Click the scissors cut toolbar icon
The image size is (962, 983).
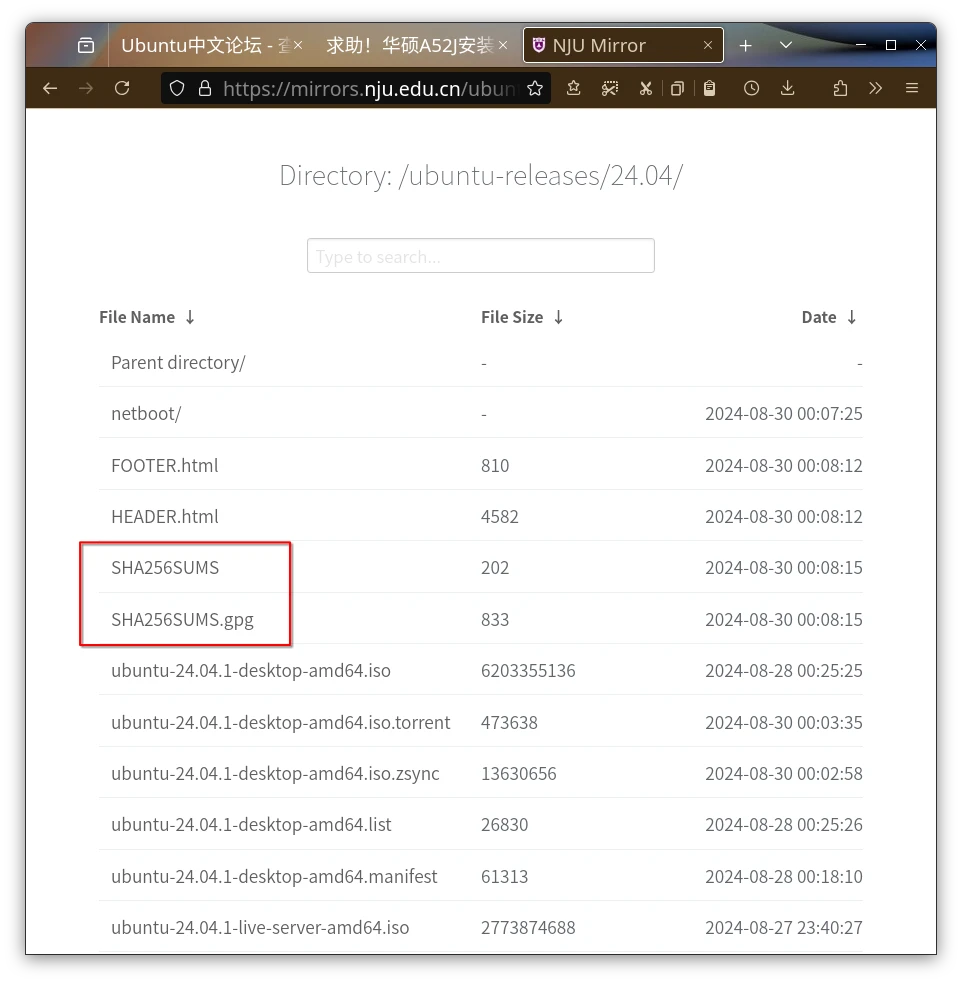coord(646,88)
